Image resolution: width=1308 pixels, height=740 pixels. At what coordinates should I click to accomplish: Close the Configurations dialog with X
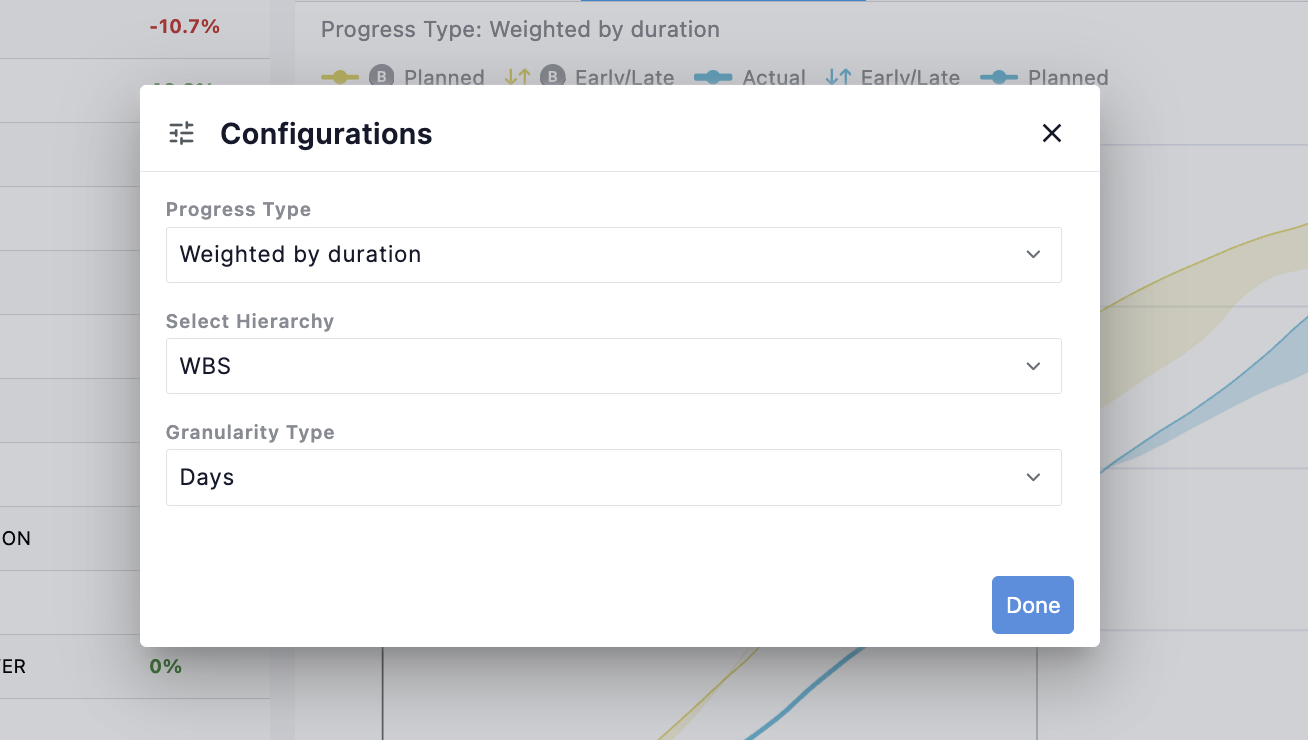point(1051,133)
